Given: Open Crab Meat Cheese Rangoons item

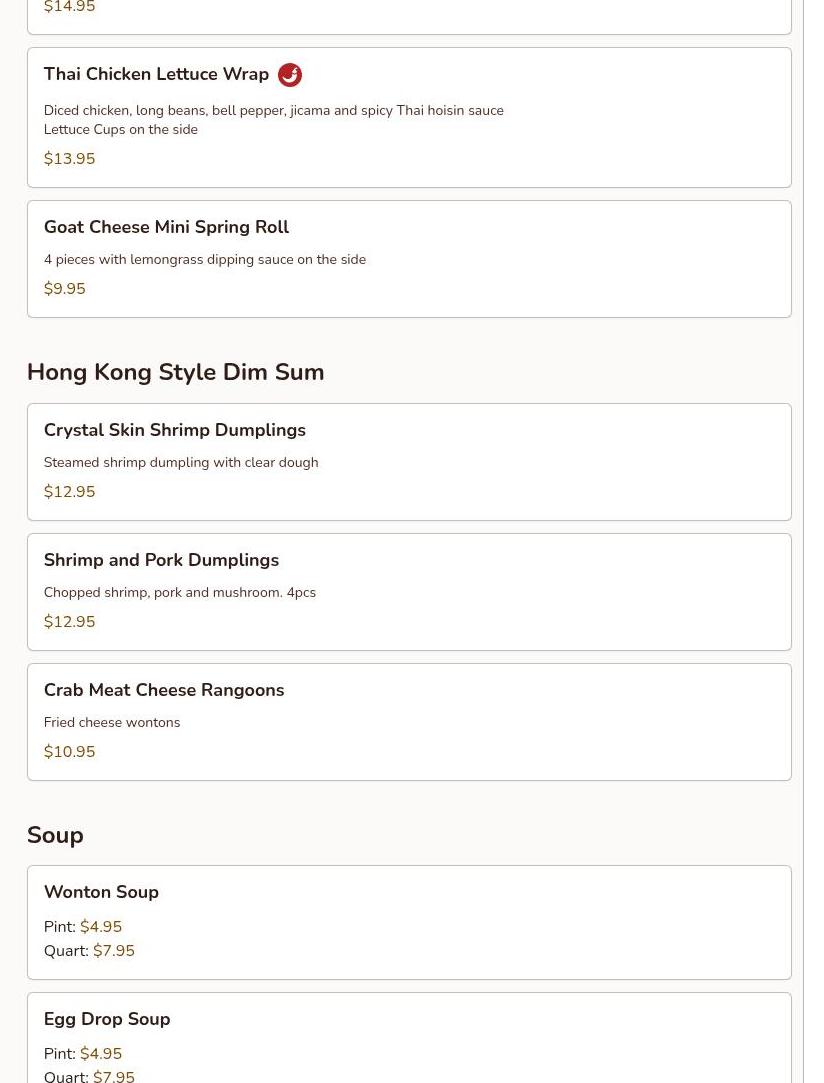Looking at the screenshot, I should (x=163, y=690).
